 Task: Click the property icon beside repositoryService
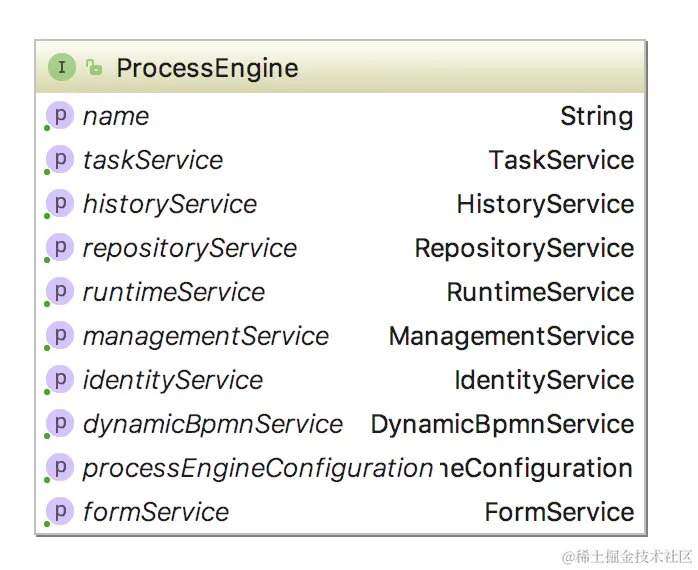pyautogui.click(x=60, y=248)
